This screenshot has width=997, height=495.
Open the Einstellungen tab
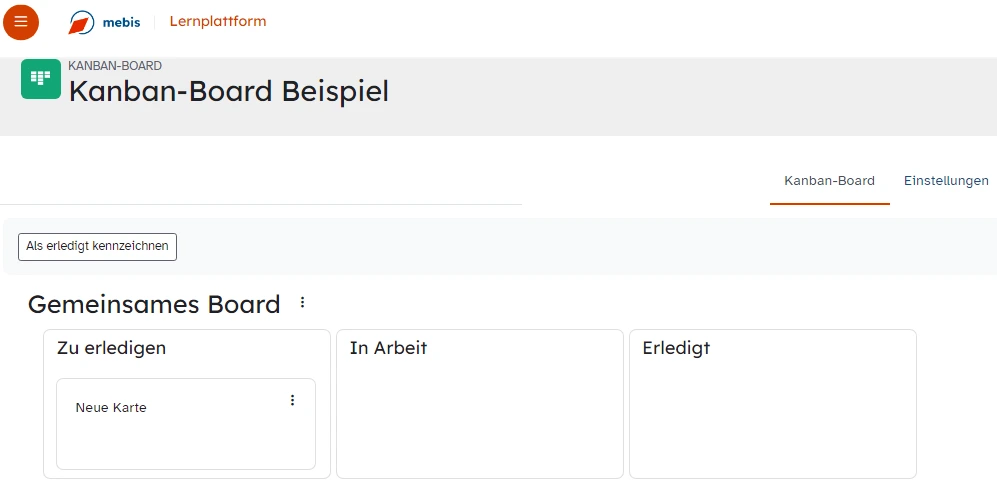pyautogui.click(x=945, y=181)
